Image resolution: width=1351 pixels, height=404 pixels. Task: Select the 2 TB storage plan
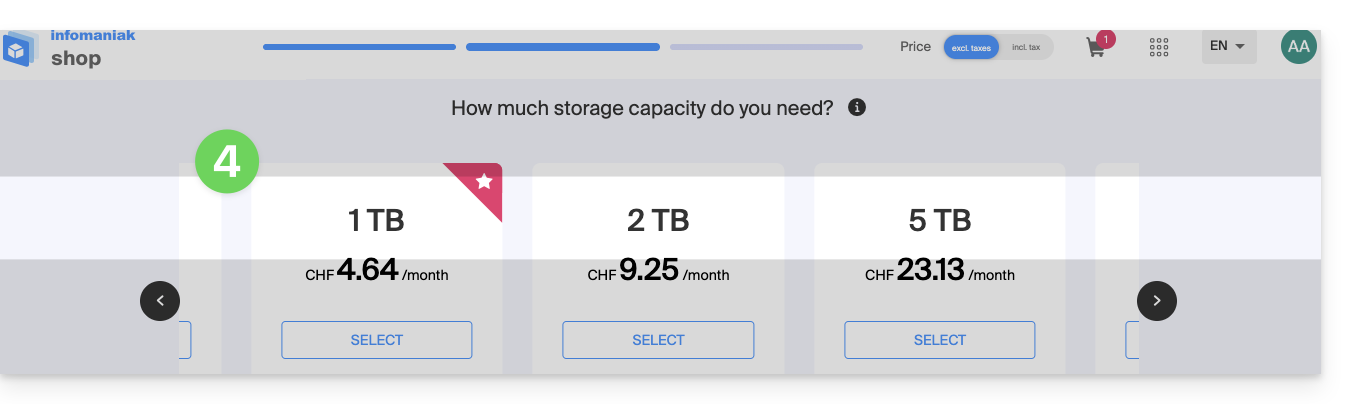coord(658,340)
